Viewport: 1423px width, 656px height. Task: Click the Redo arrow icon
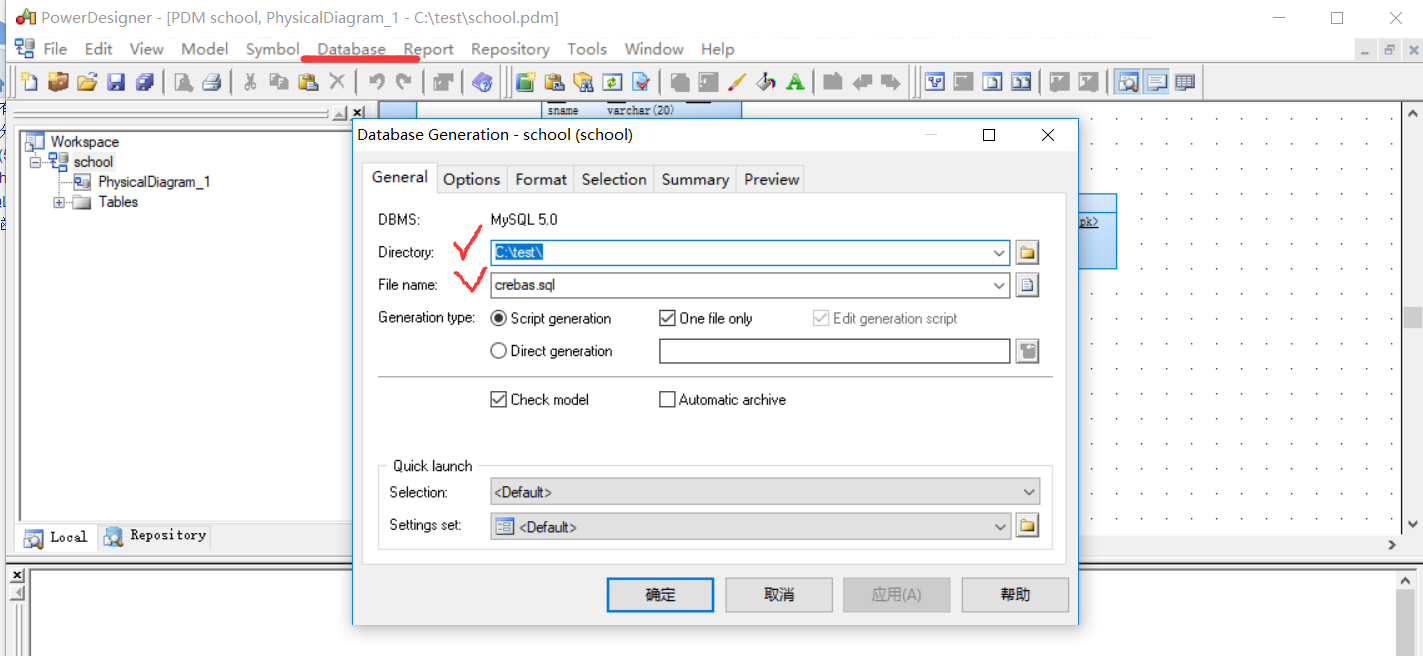click(x=404, y=82)
